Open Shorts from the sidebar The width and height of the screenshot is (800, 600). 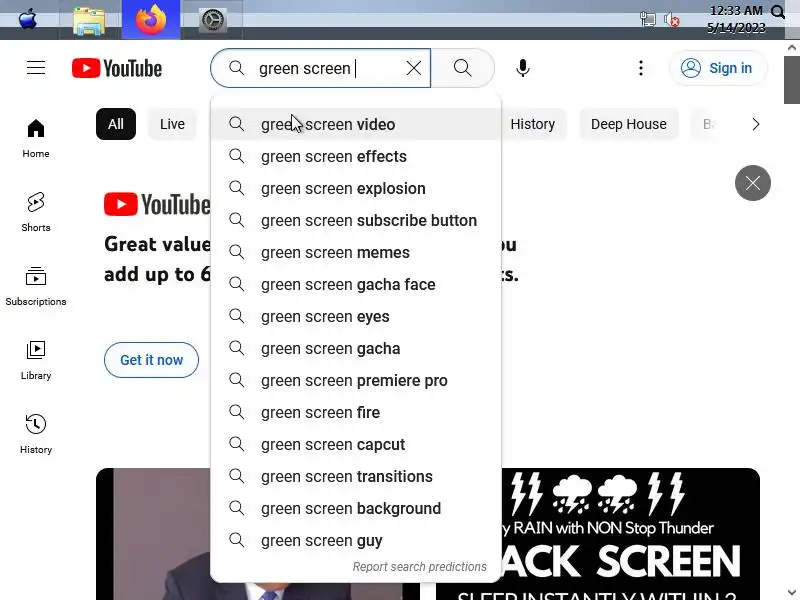click(36, 212)
